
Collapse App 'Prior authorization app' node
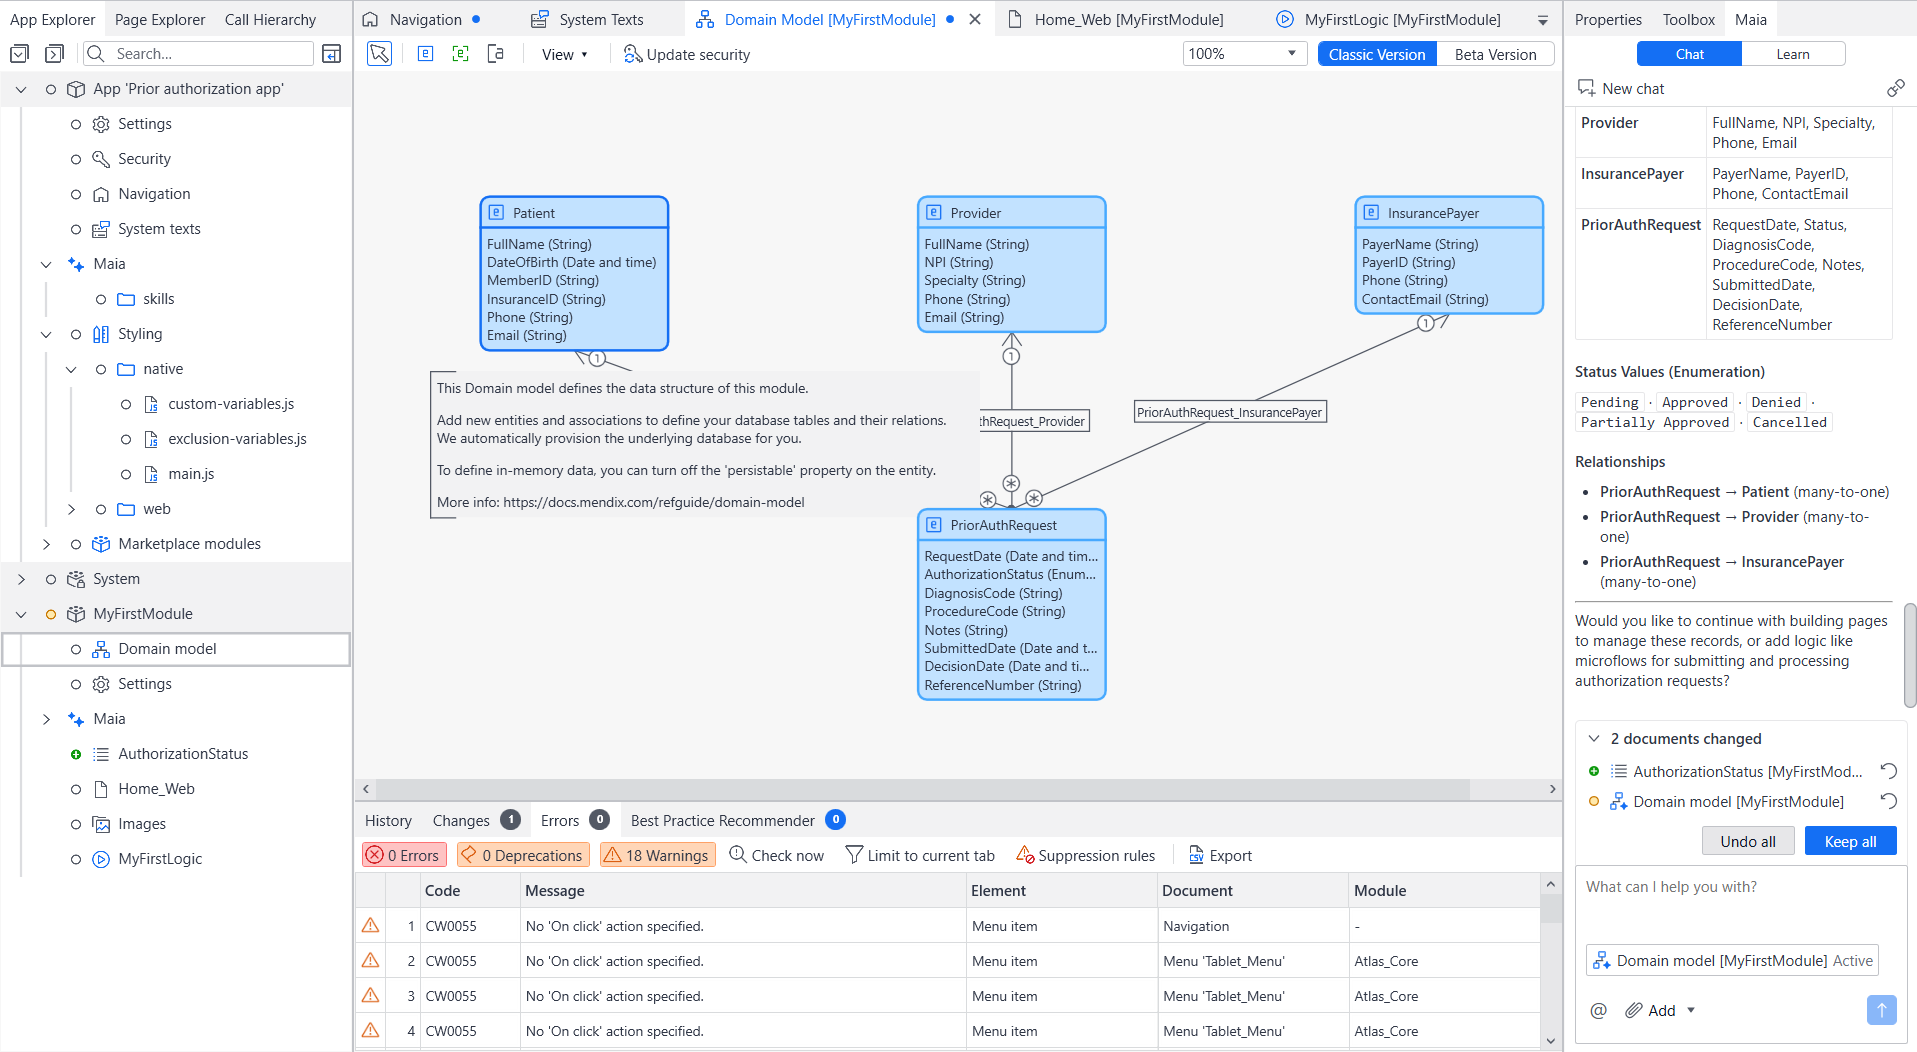21,89
